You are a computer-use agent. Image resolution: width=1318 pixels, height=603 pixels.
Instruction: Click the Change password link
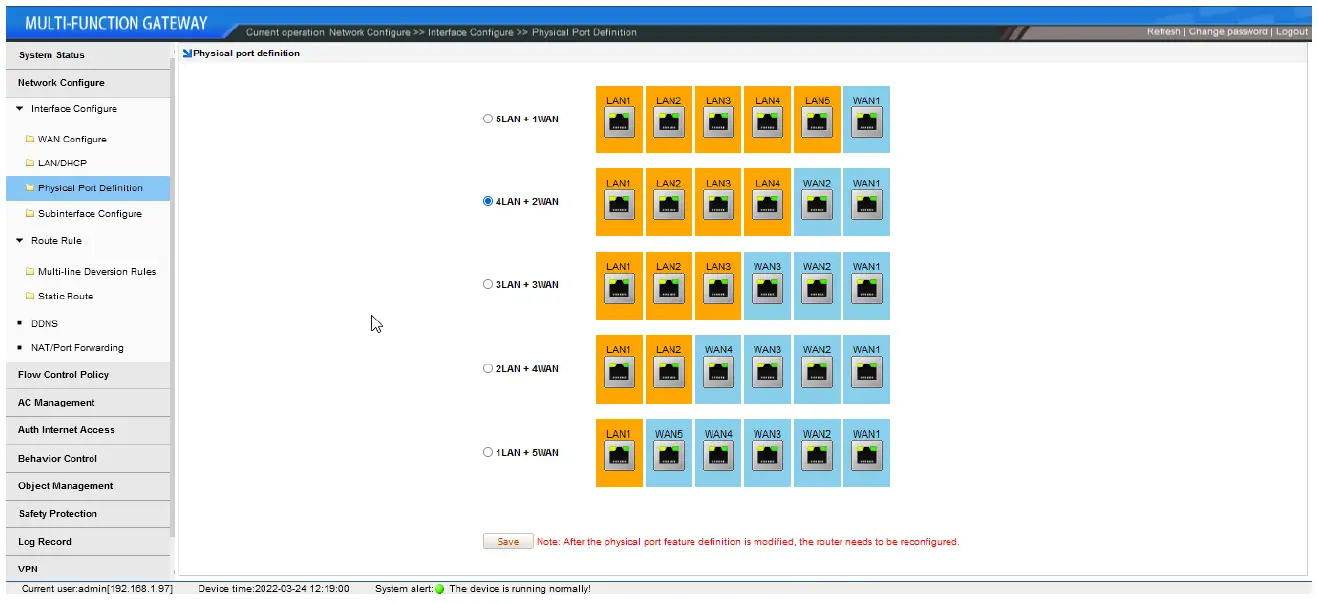1228,32
